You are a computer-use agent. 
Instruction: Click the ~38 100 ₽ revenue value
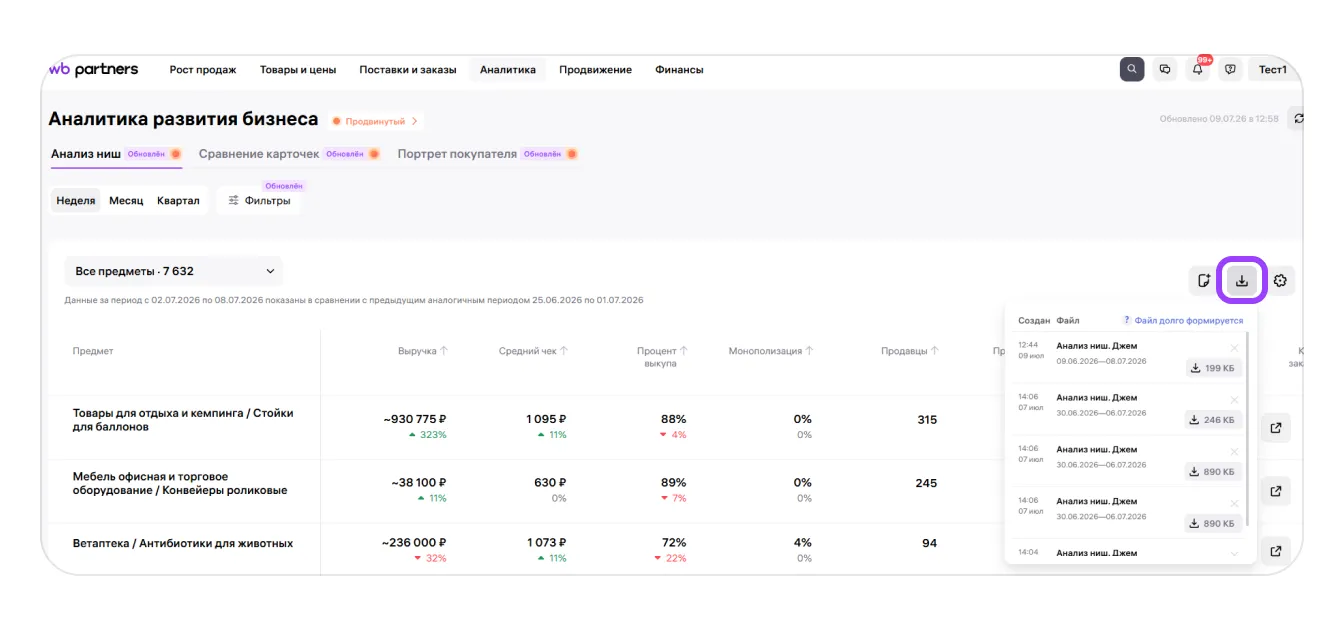point(418,482)
